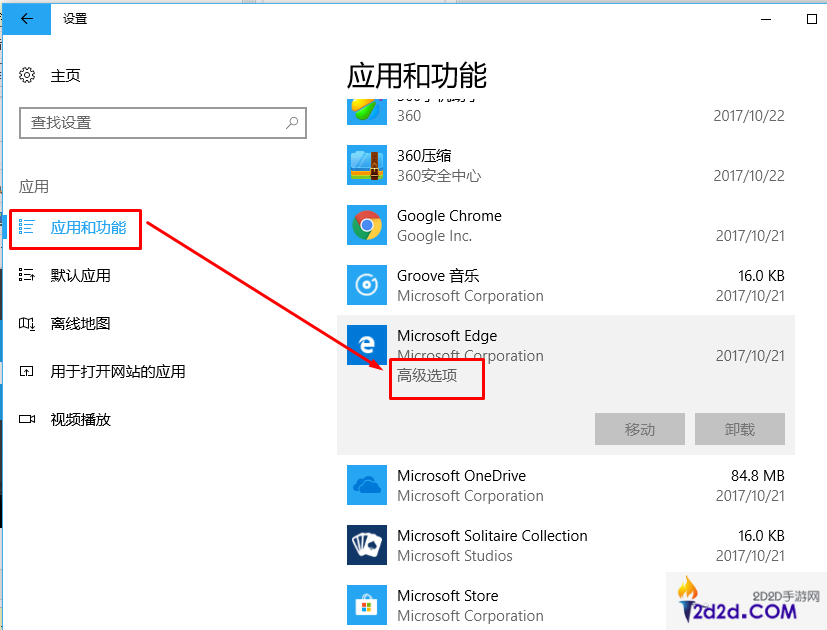Click the Google Chrome app icon
Image resolution: width=827 pixels, height=630 pixels.
pyautogui.click(x=366, y=226)
